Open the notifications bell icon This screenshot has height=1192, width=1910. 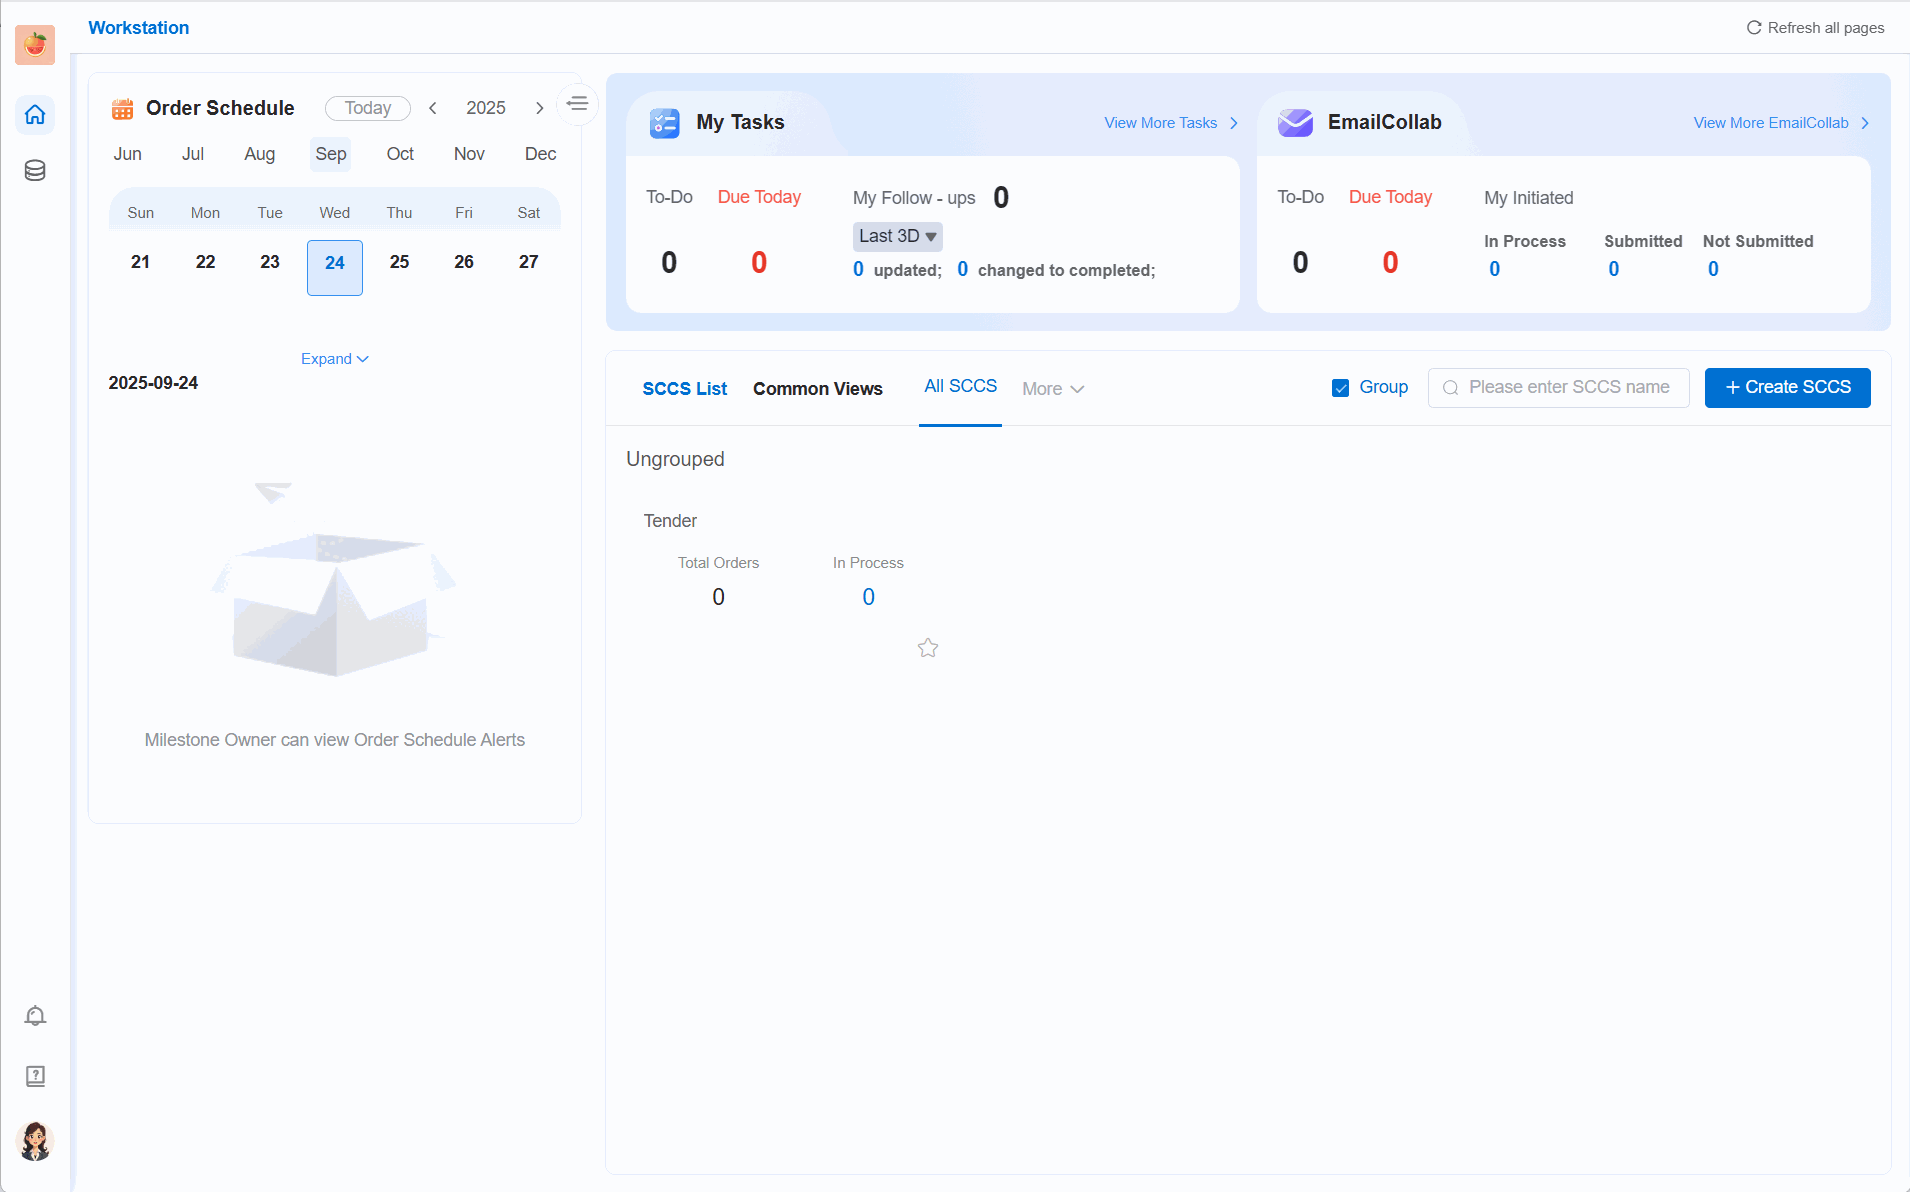pos(35,1016)
